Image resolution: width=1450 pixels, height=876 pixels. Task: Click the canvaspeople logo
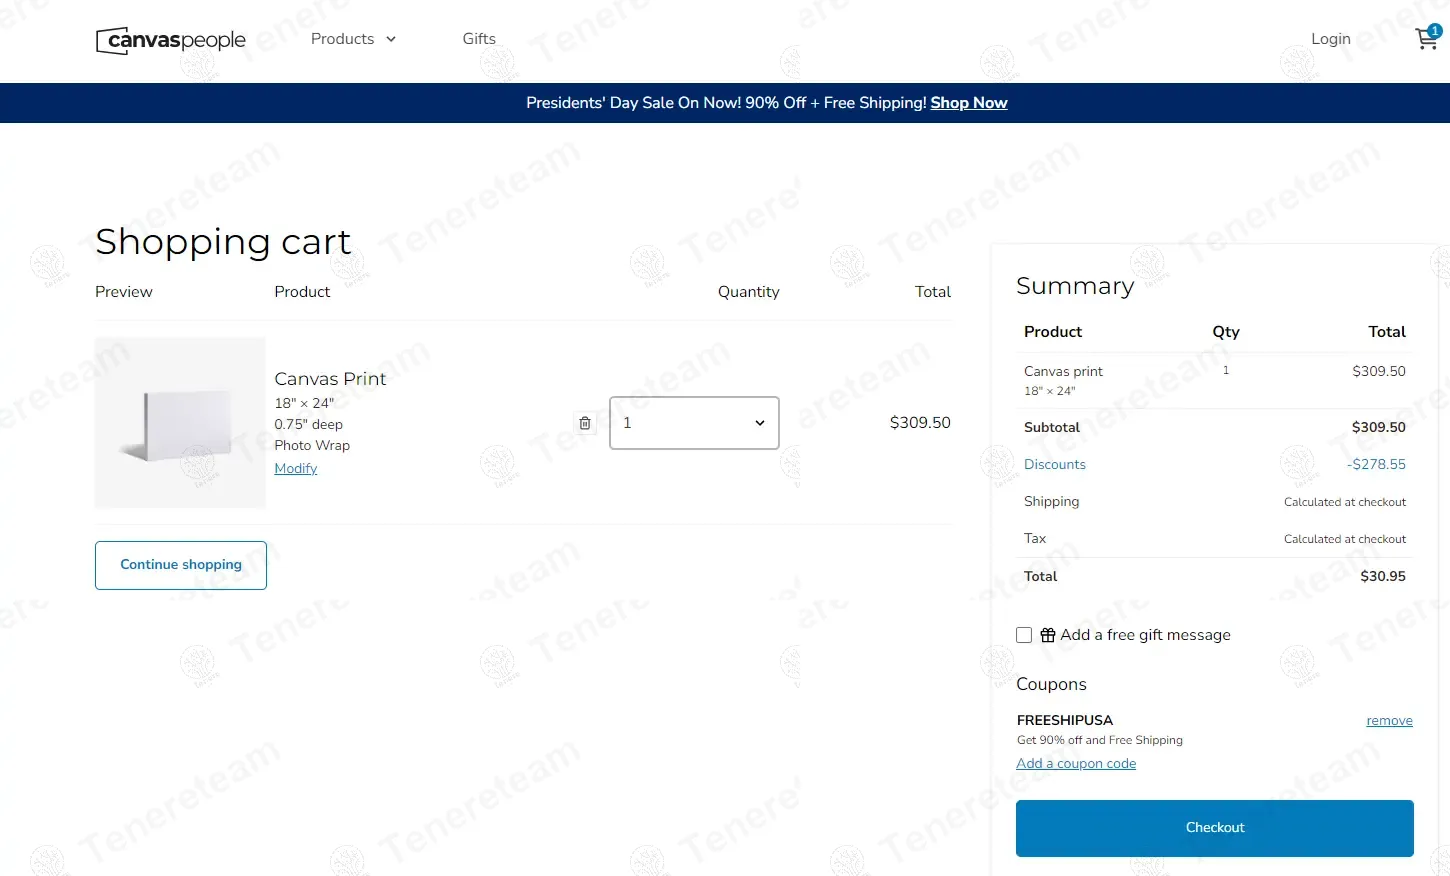point(171,40)
